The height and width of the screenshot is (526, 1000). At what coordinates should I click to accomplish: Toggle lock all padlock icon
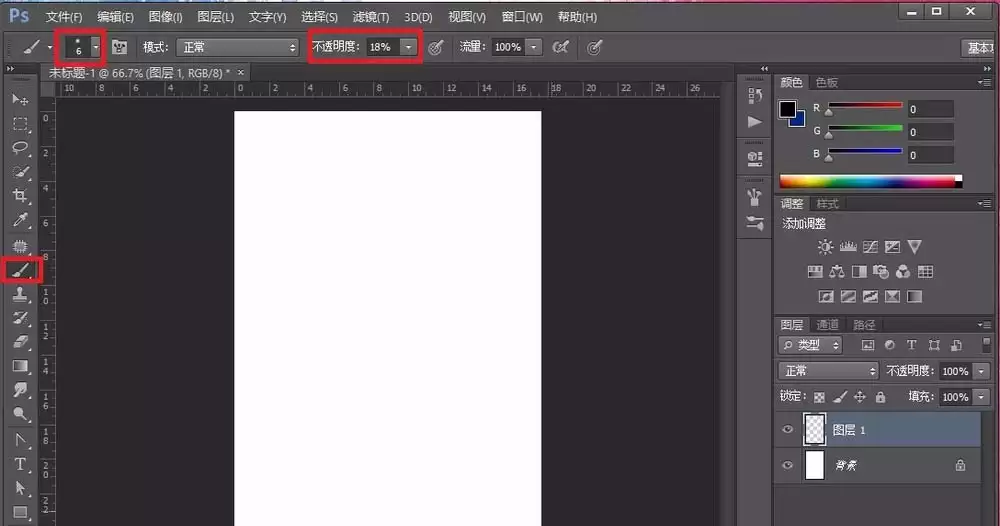click(x=880, y=397)
